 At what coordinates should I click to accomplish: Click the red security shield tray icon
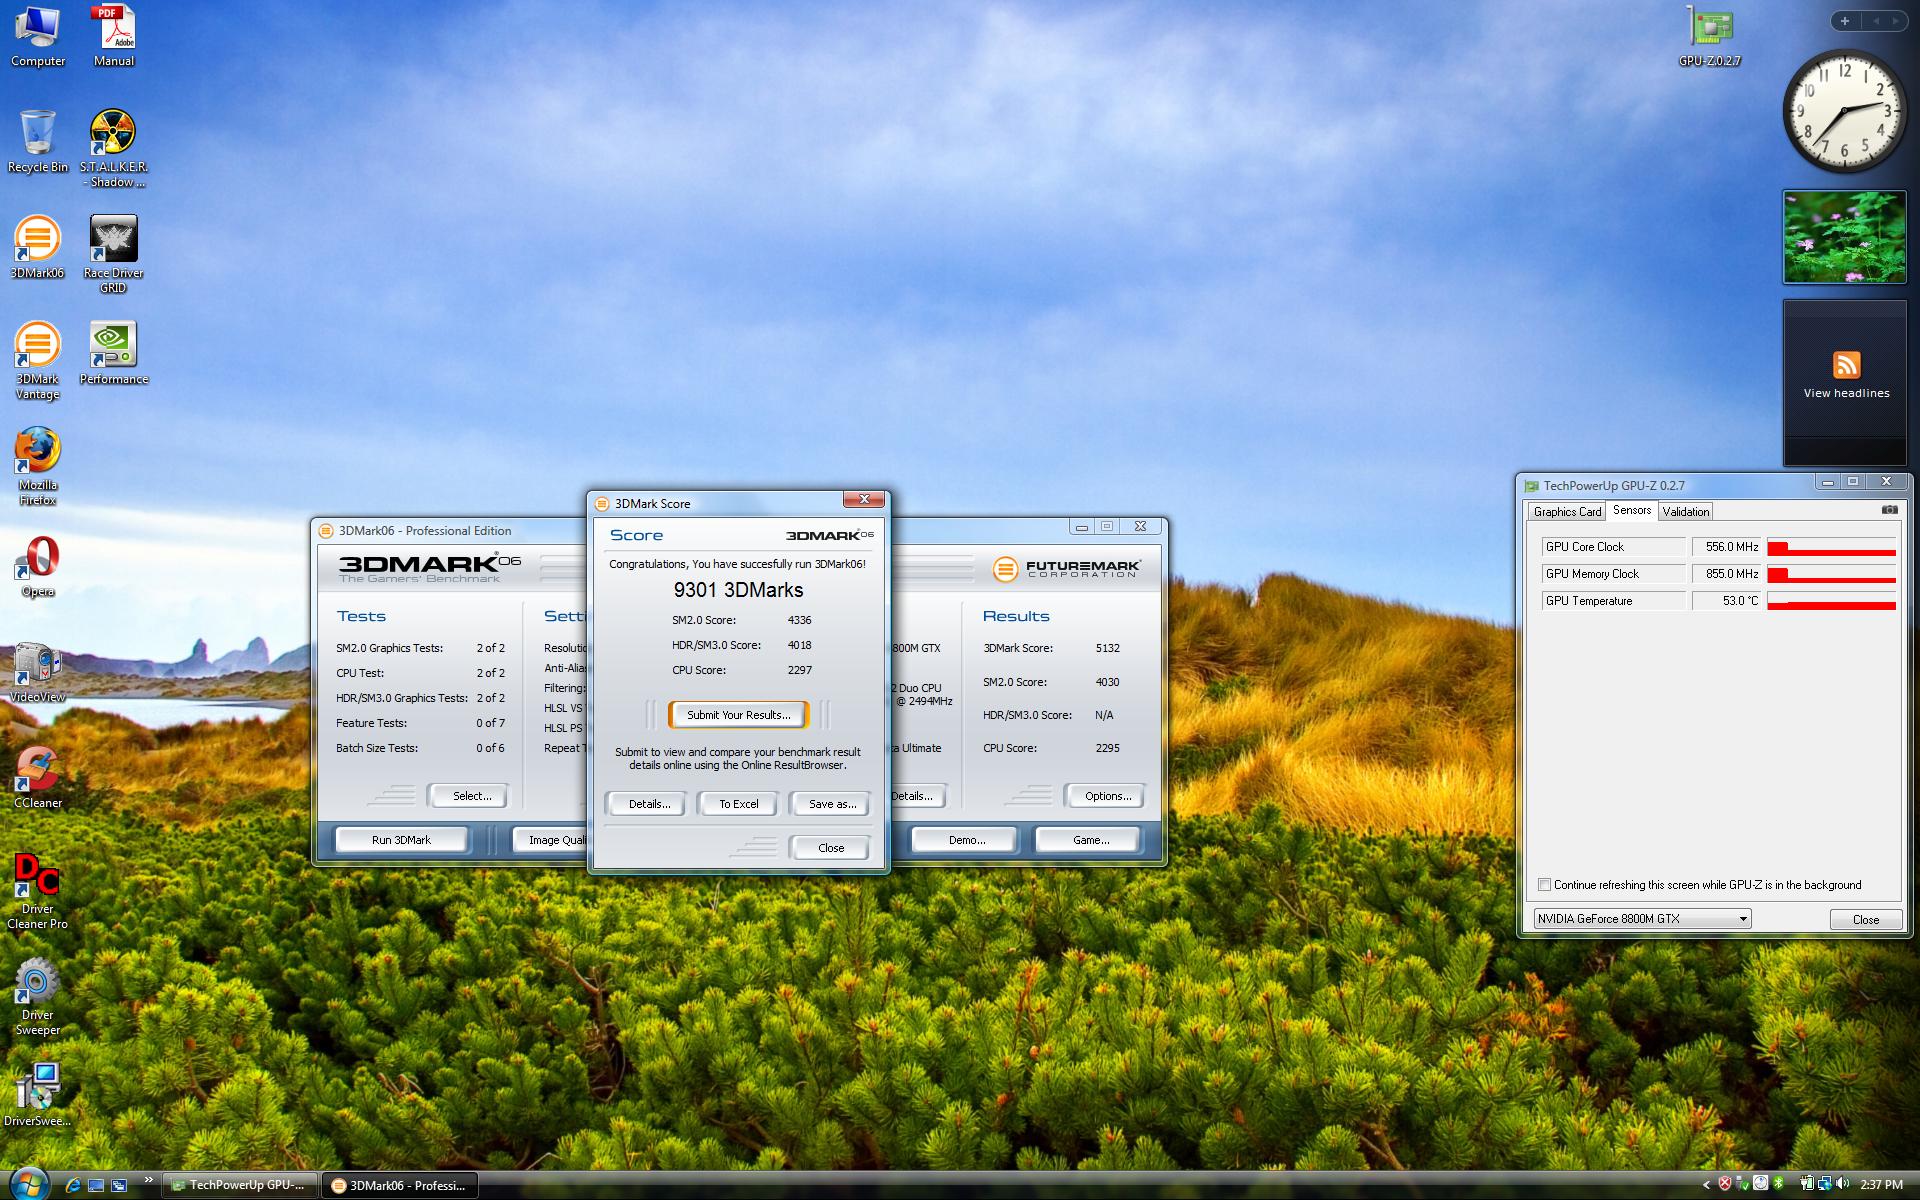(1724, 1184)
